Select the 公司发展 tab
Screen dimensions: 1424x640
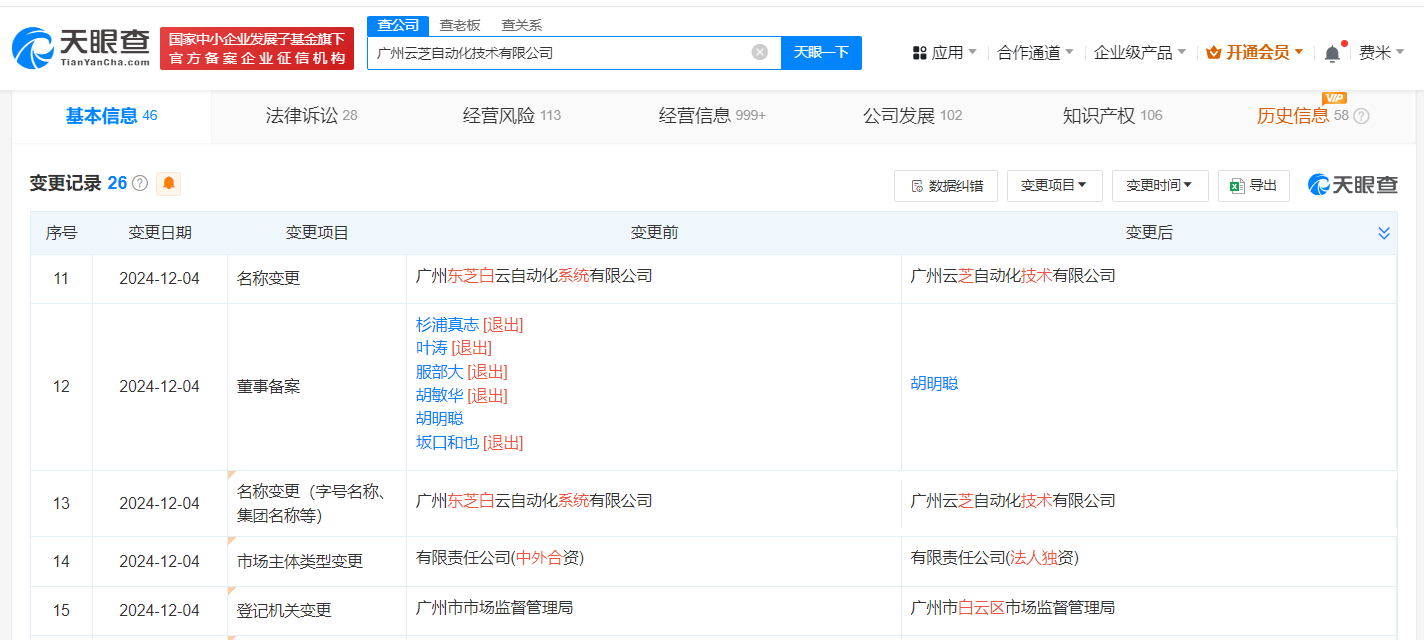pyautogui.click(x=912, y=116)
